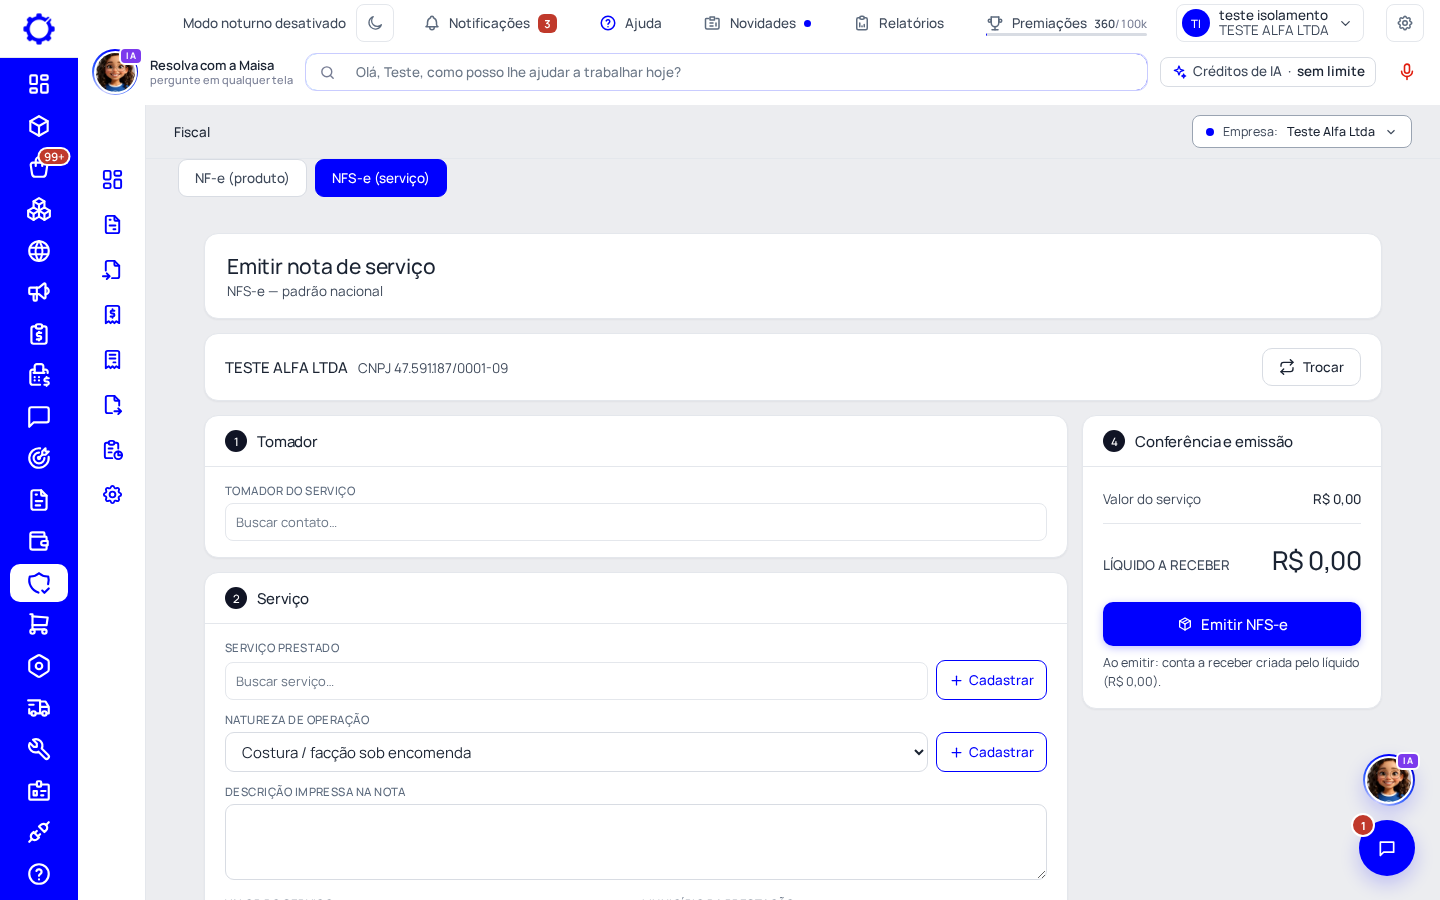This screenshot has height=900, width=1440.
Task: Open the cash register icon in the sidebar
Action: [x=39, y=375]
